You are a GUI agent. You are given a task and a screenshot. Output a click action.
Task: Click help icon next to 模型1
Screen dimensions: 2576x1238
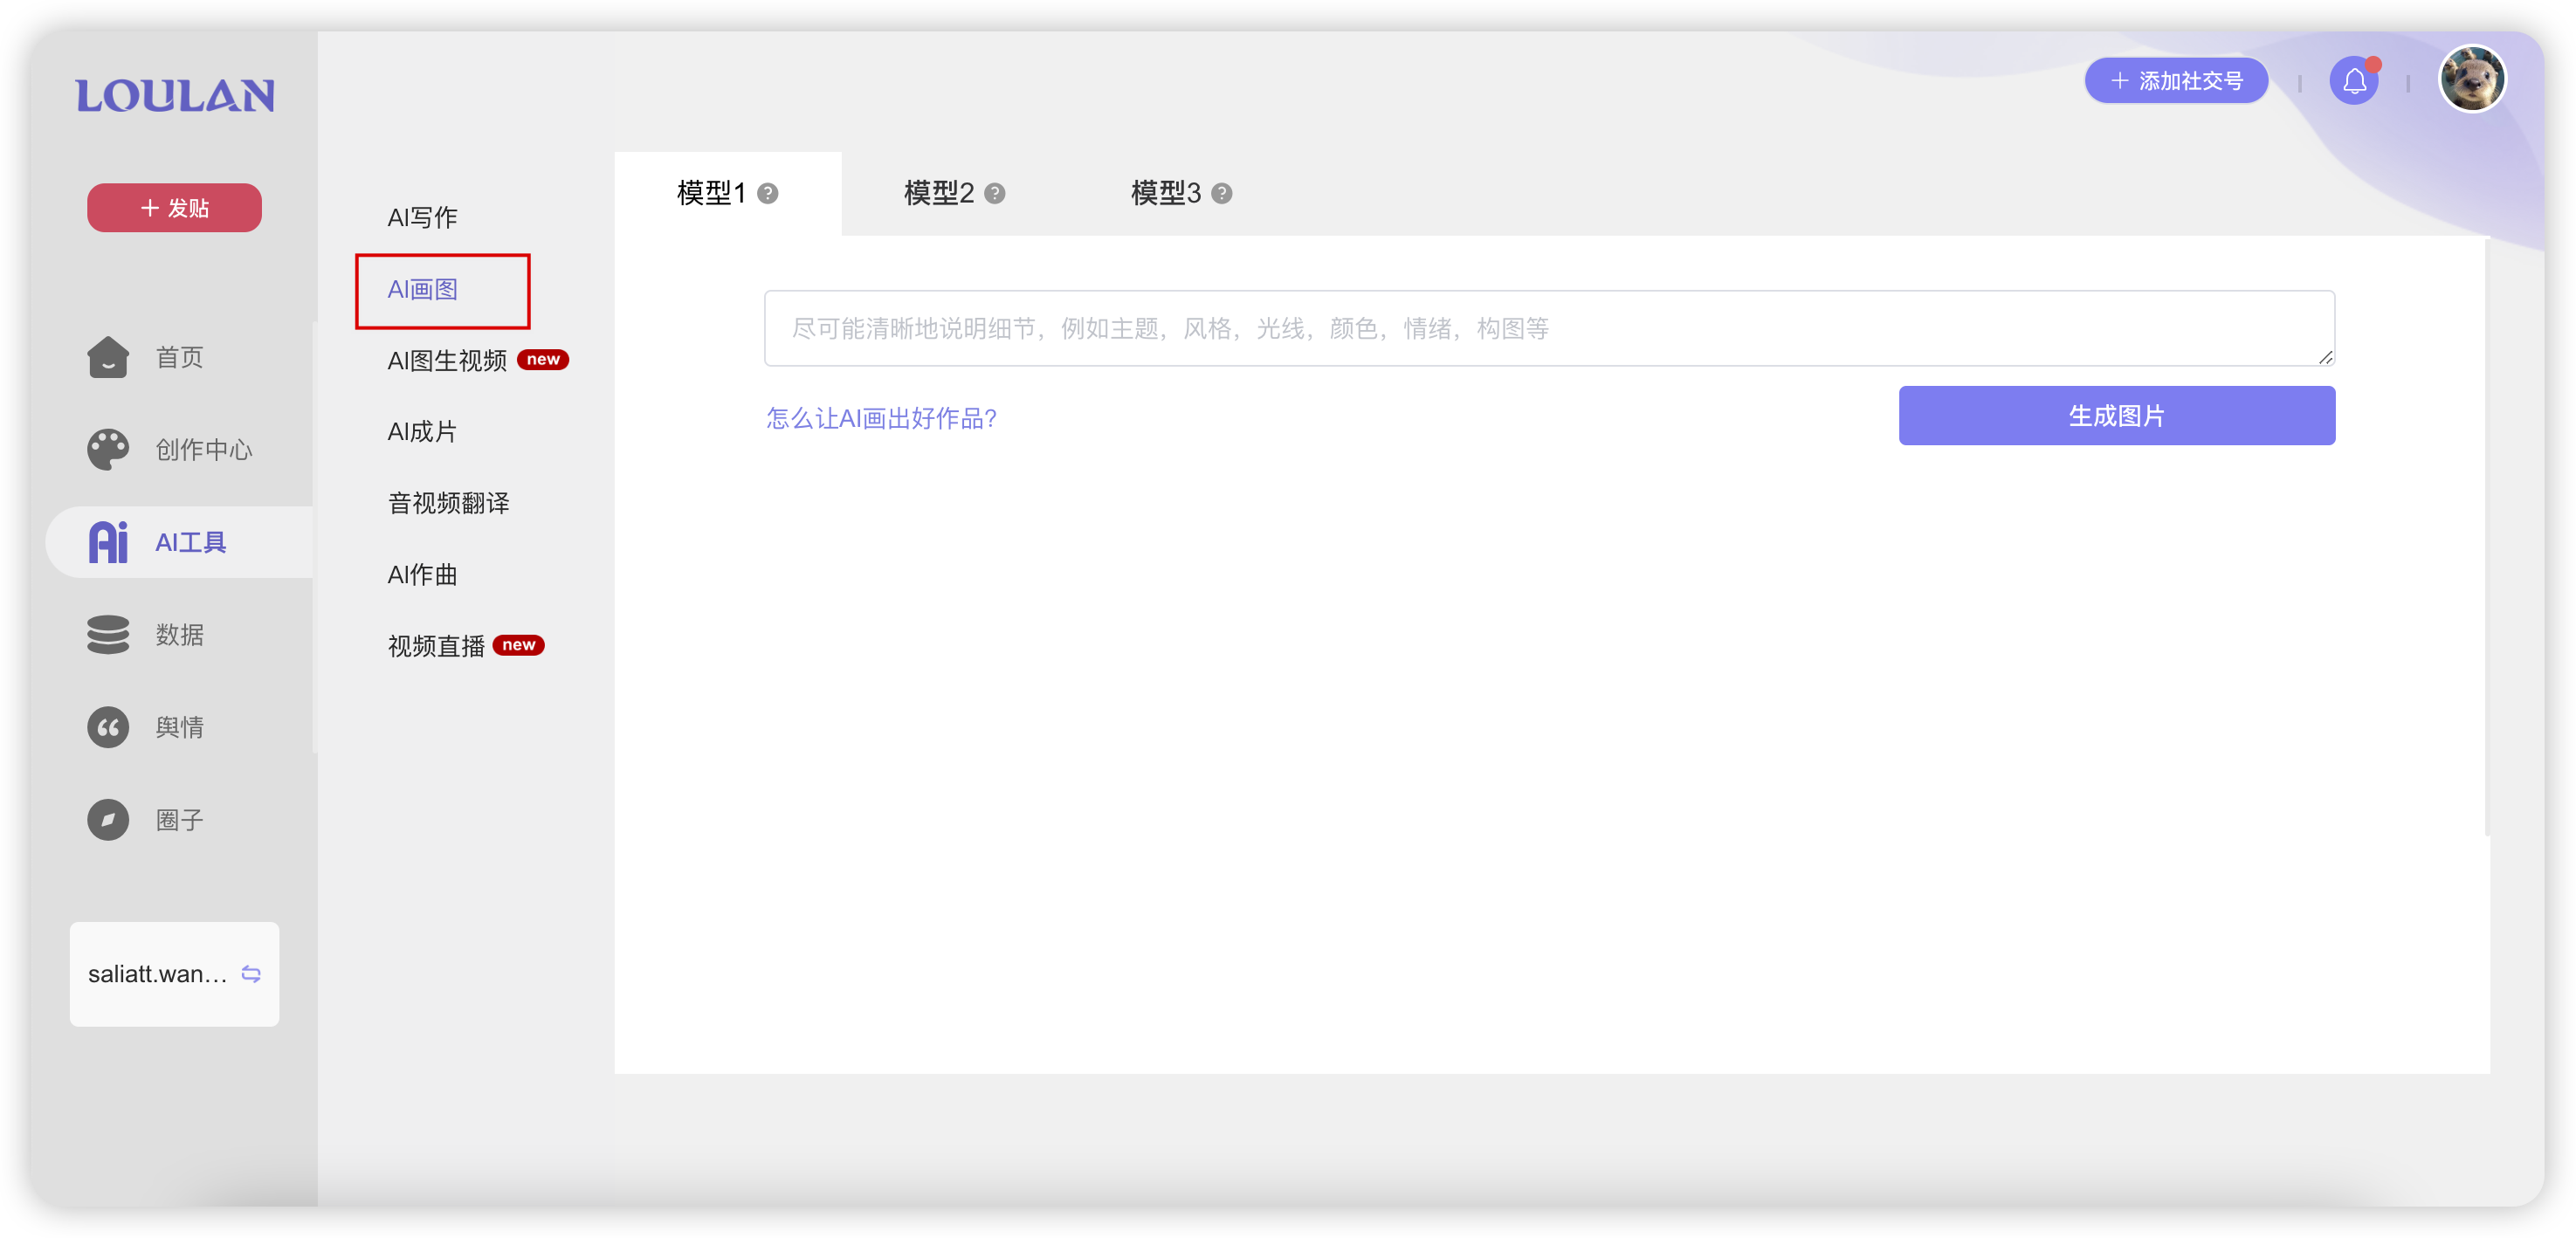click(x=767, y=193)
